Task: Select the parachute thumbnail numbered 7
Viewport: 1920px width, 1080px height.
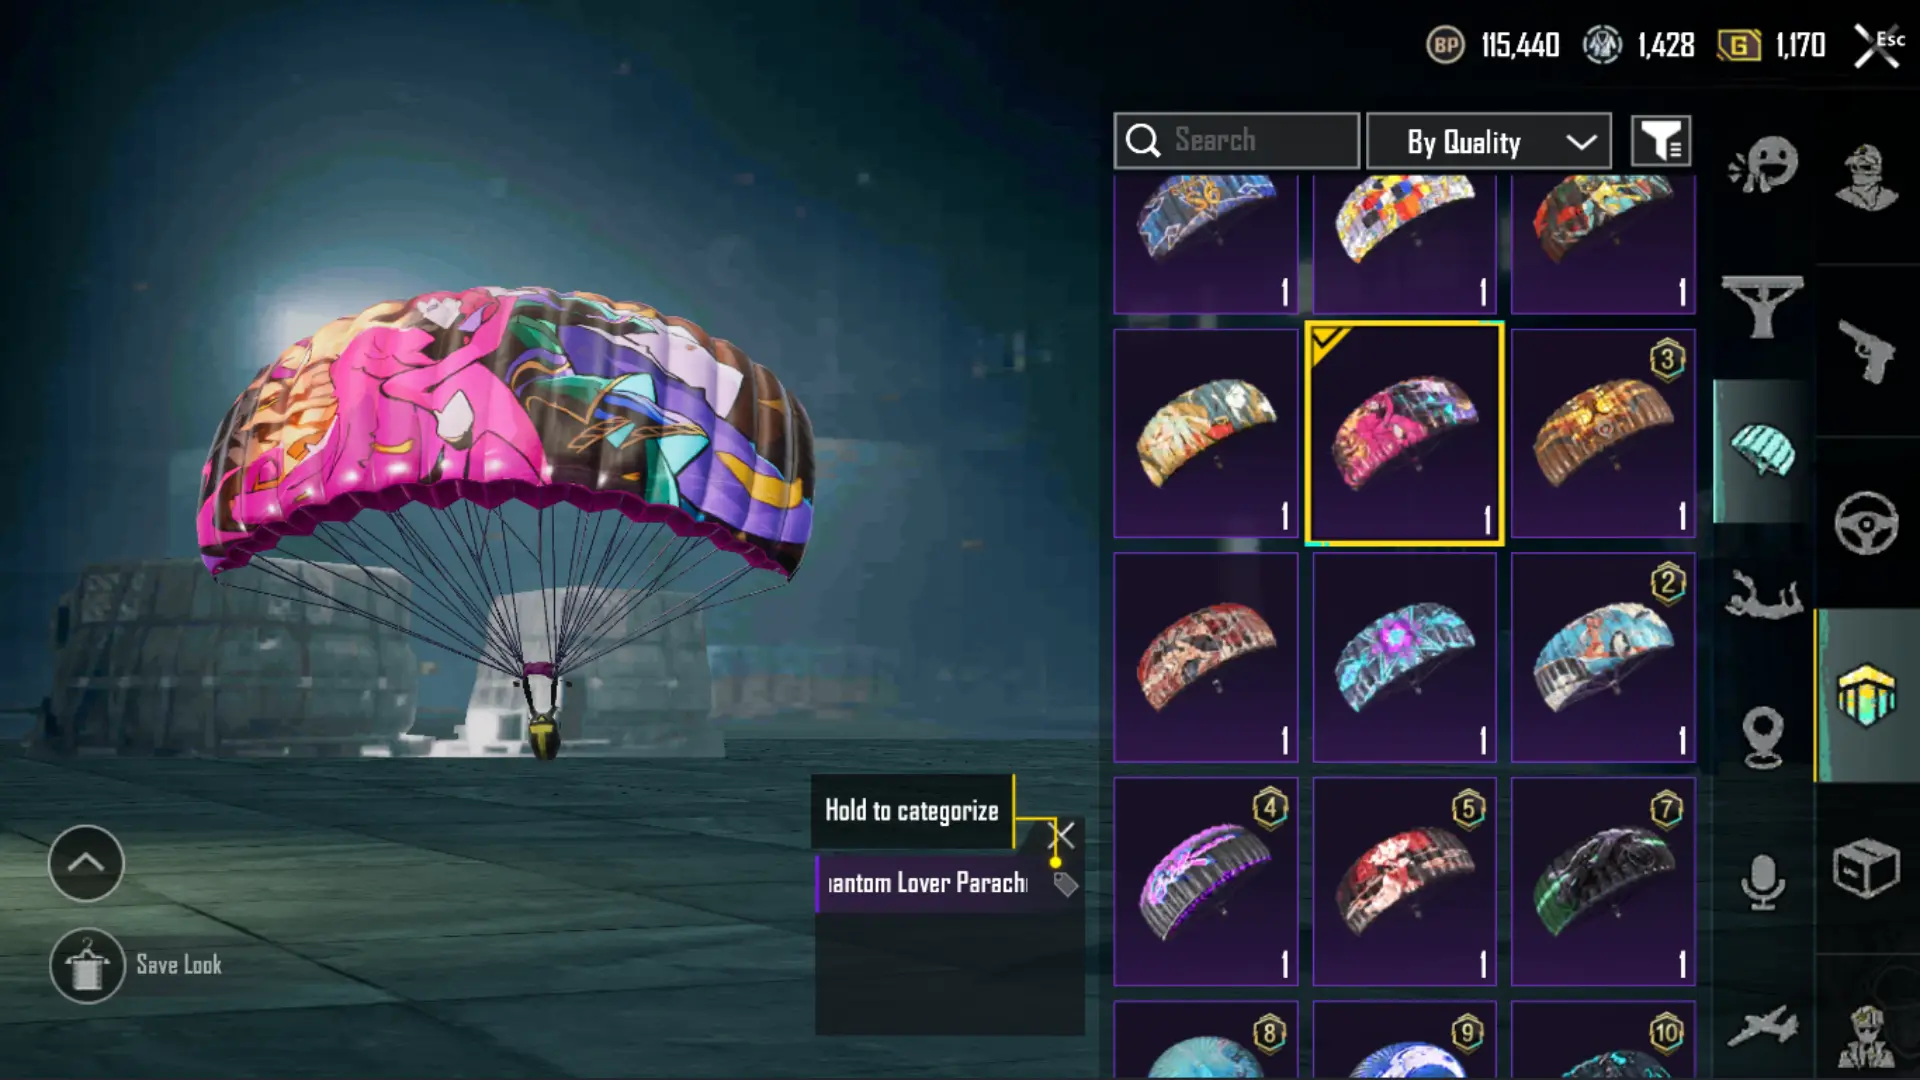Action: tap(1603, 882)
